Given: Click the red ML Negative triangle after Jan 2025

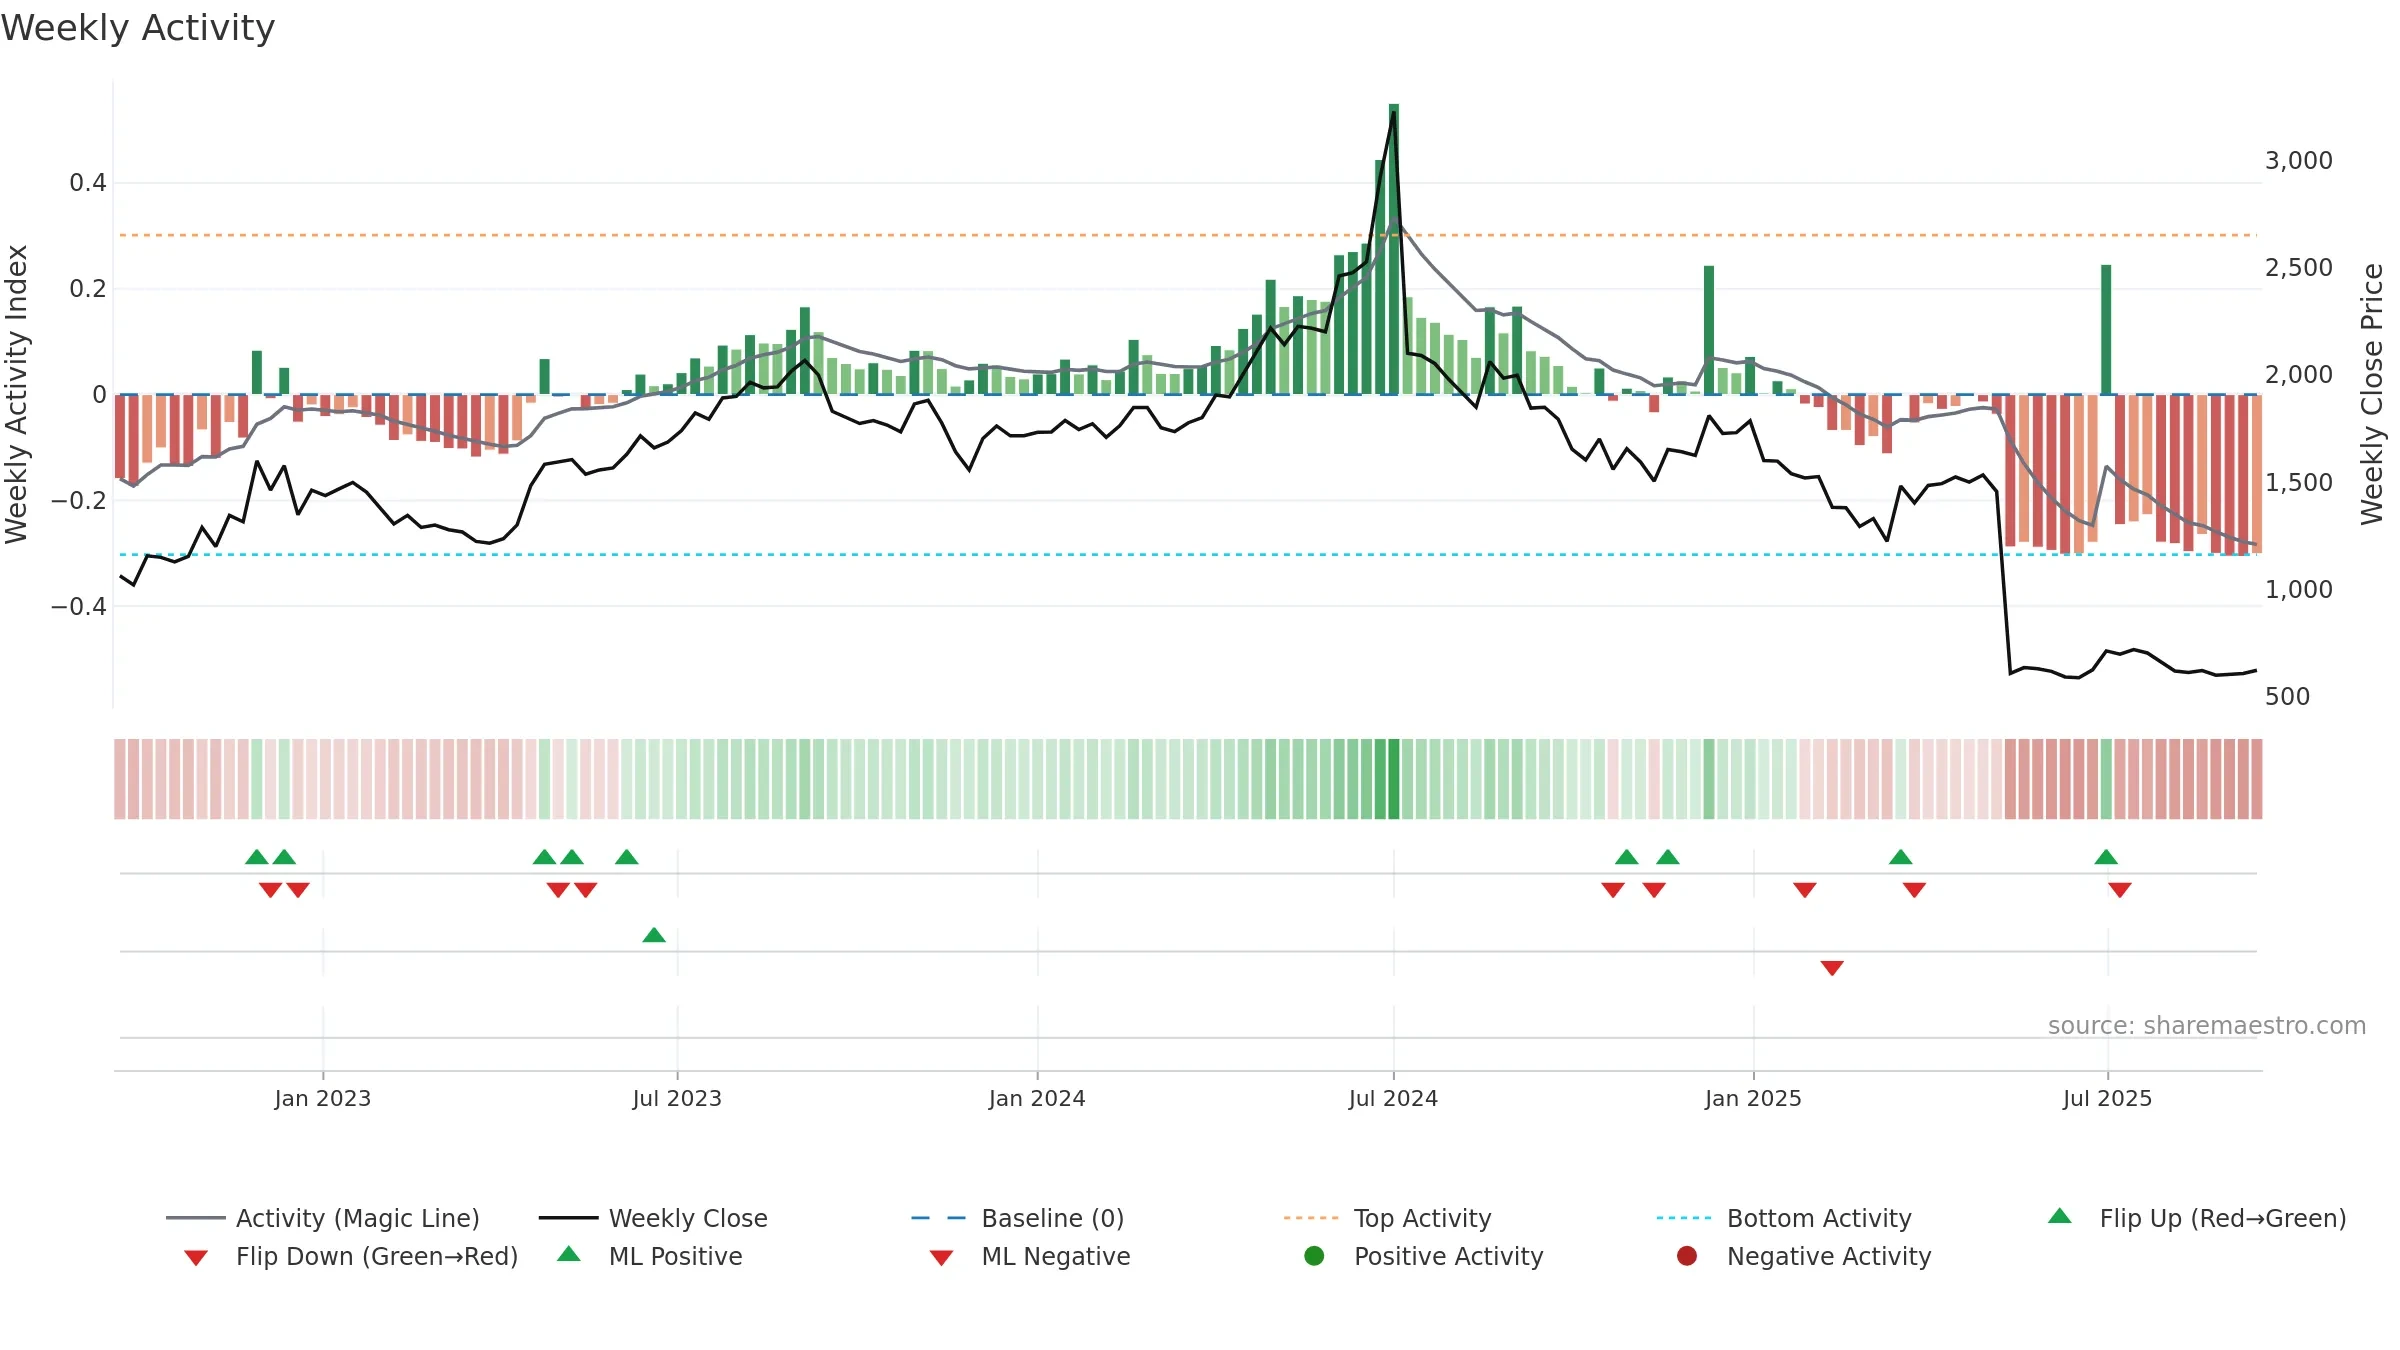Looking at the screenshot, I should (1832, 968).
